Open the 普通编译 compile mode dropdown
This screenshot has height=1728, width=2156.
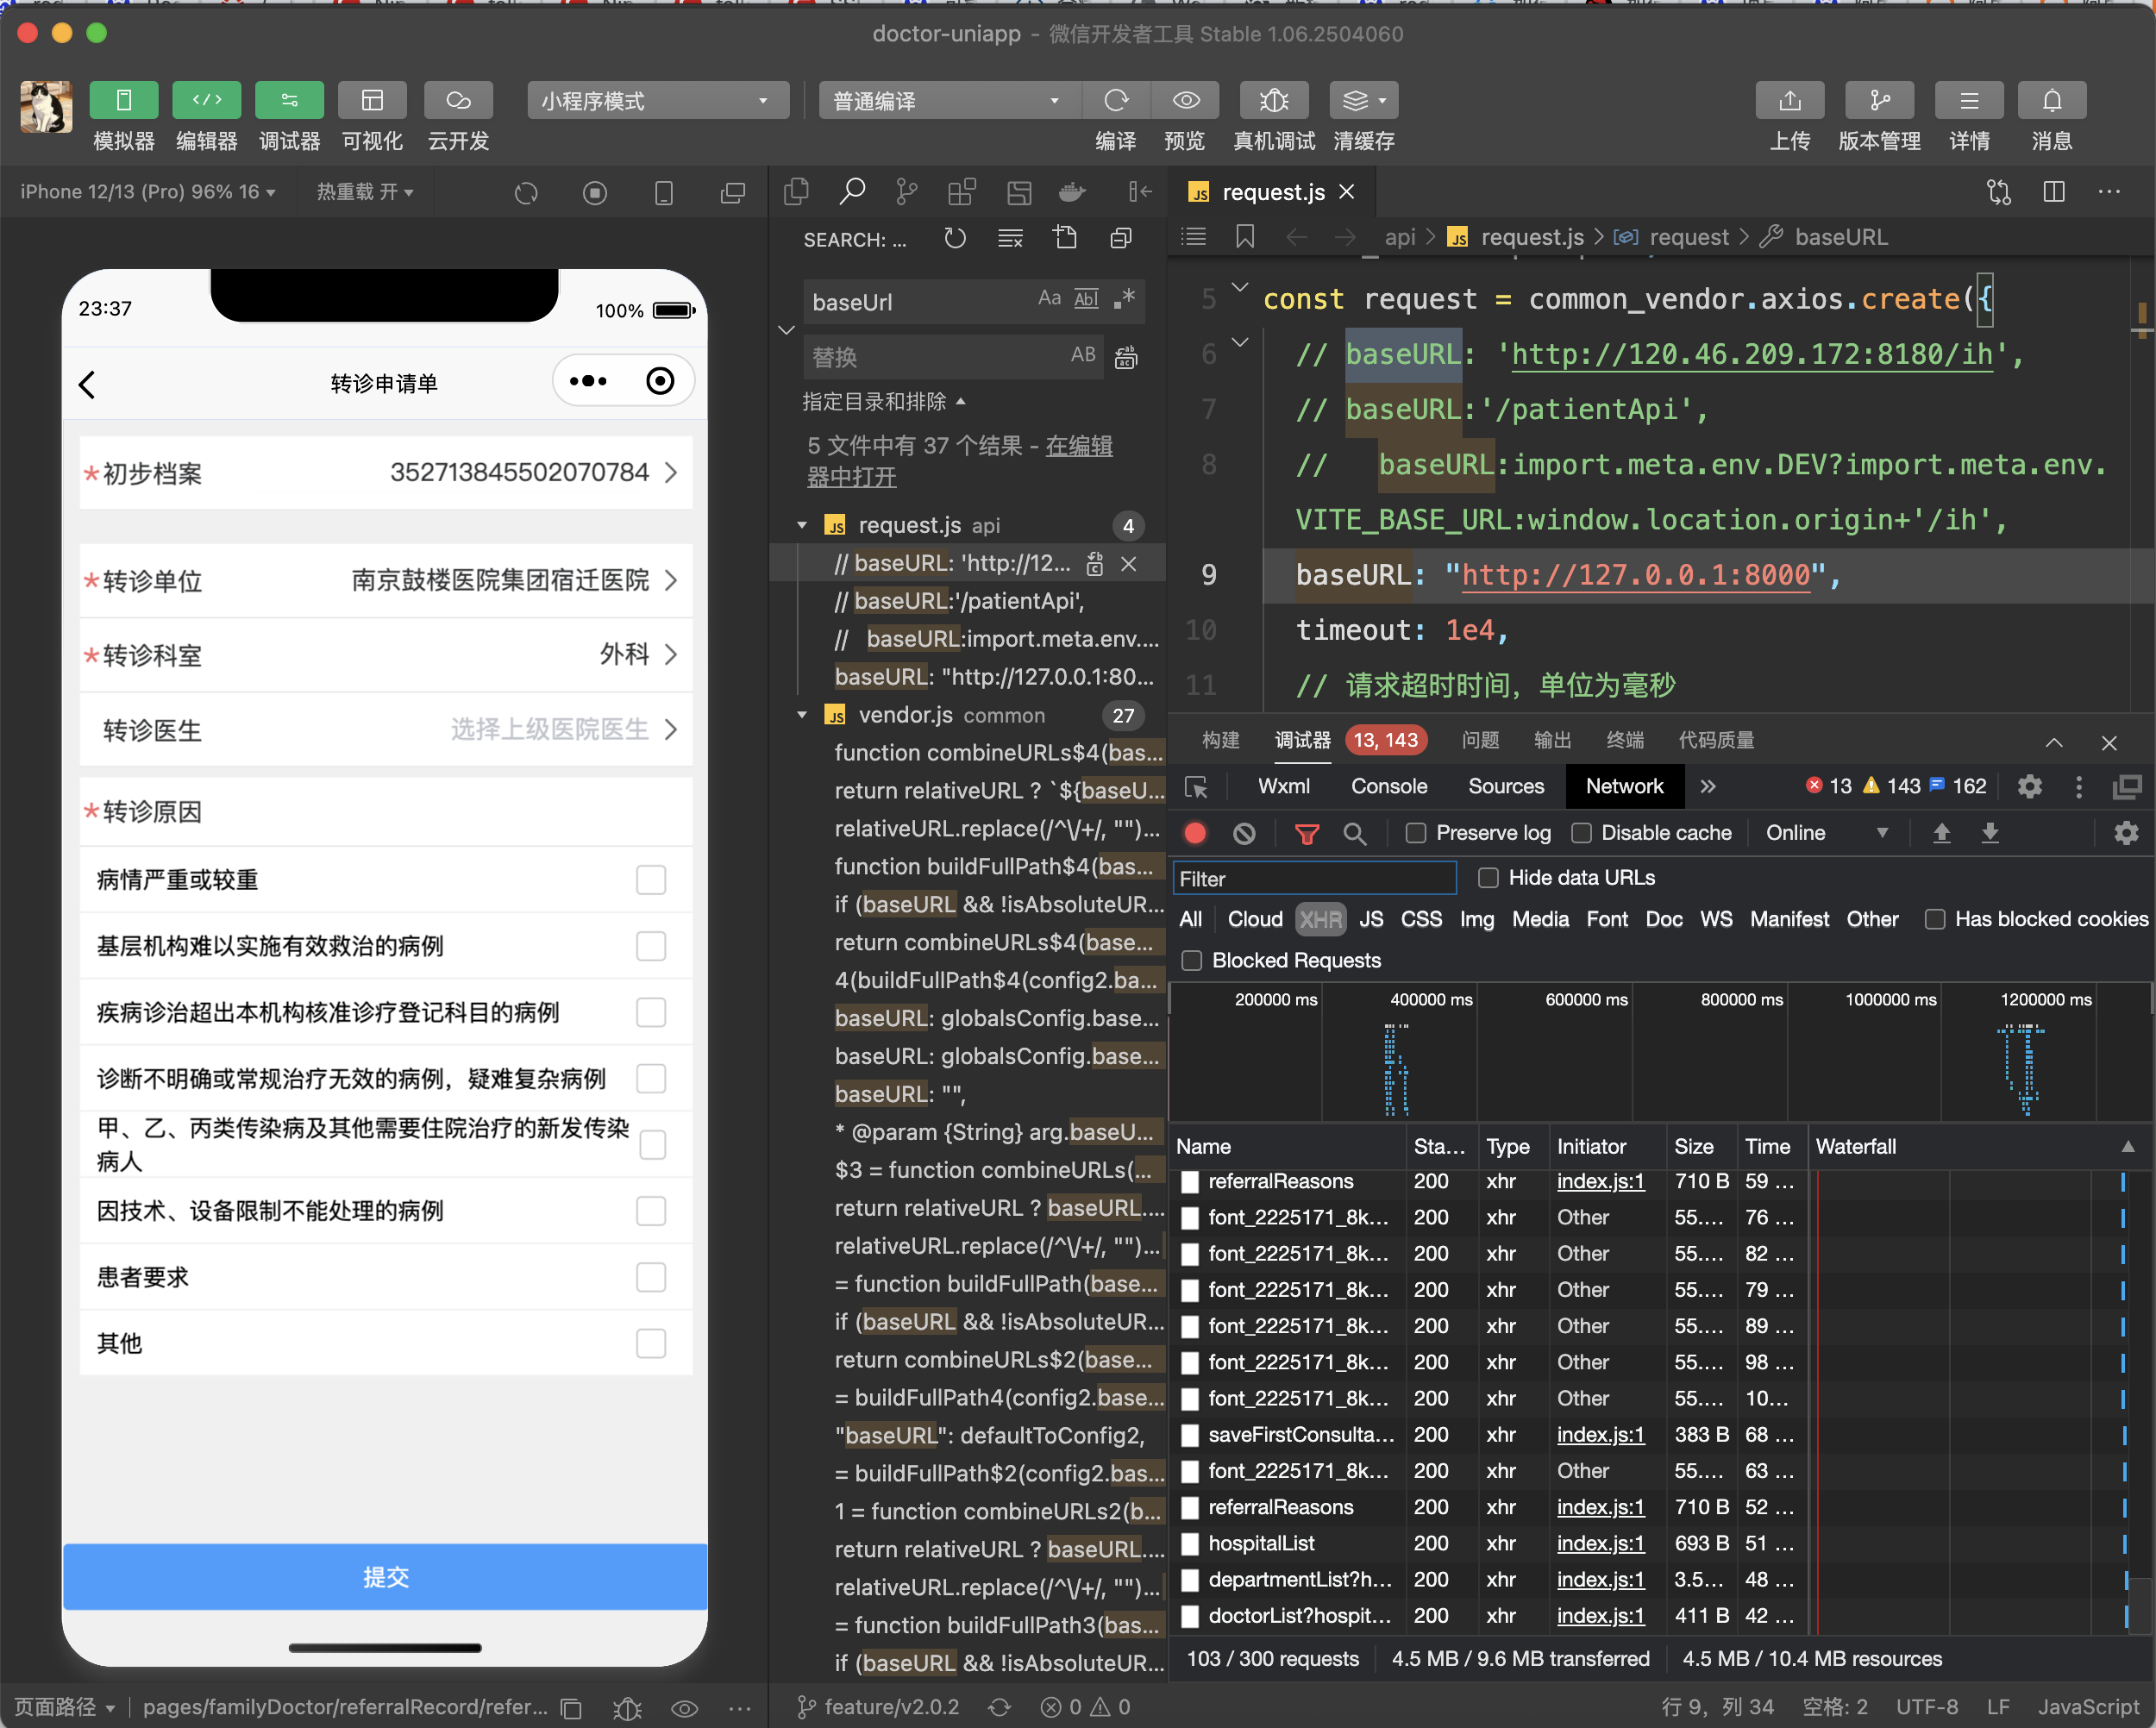click(949, 100)
